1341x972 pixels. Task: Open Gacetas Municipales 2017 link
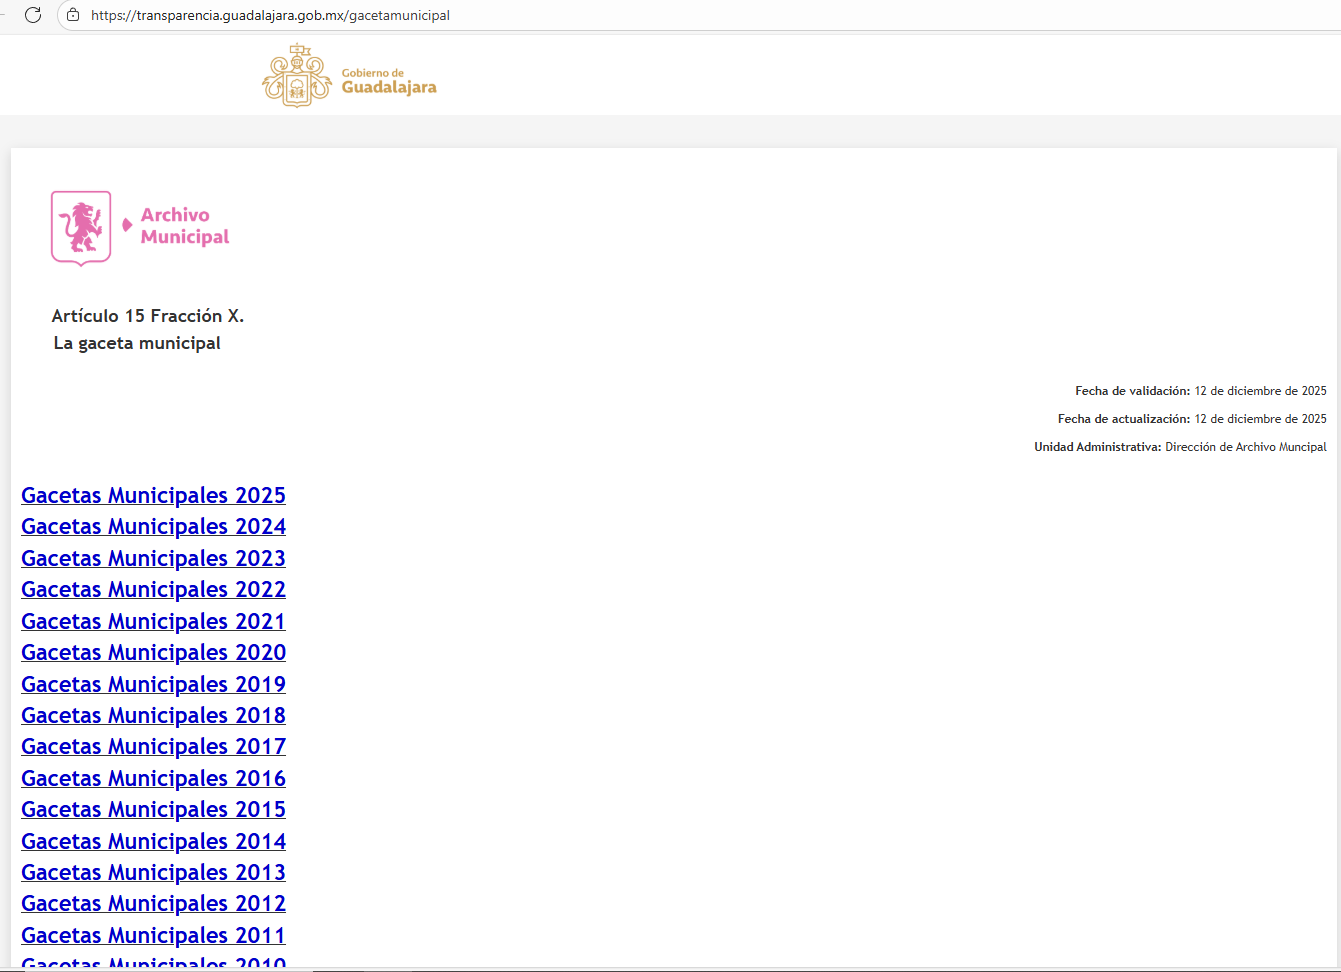[x=153, y=746]
